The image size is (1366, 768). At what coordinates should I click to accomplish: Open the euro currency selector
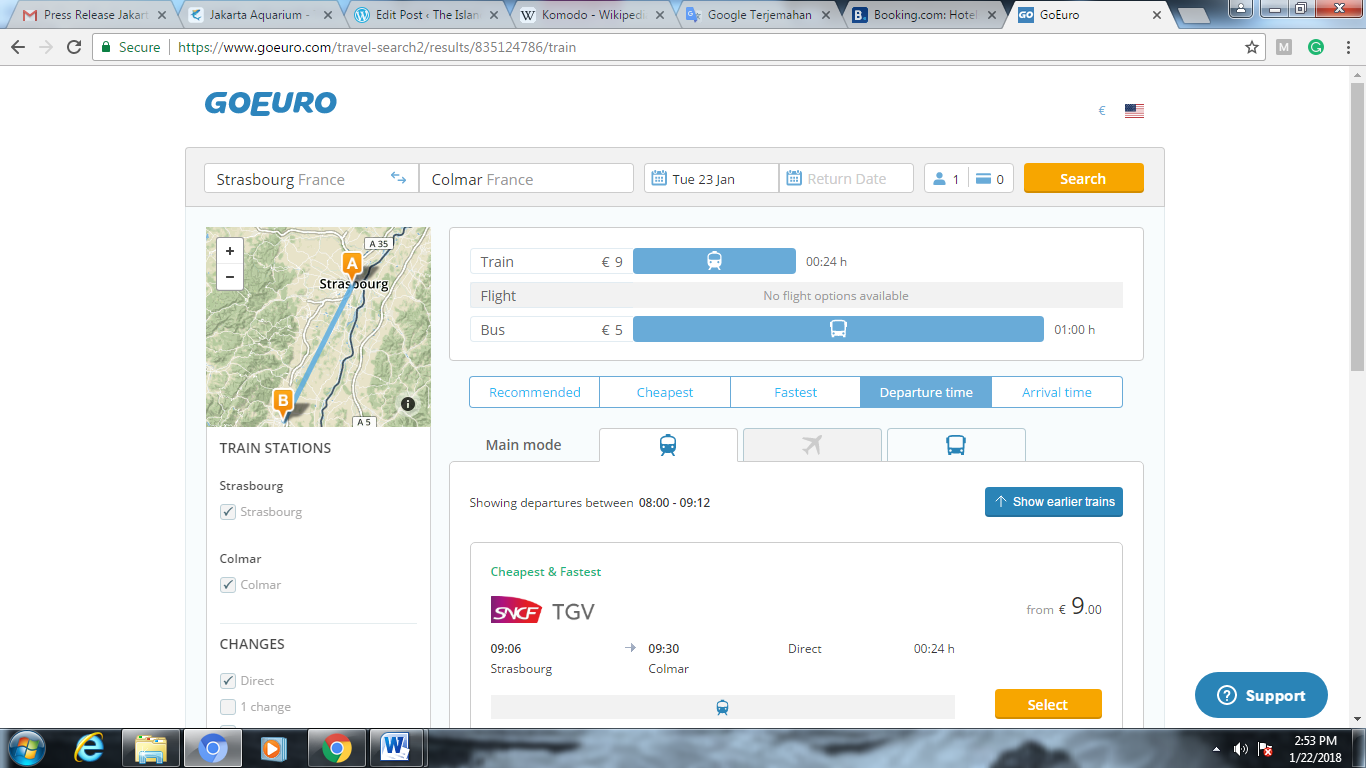click(x=1102, y=111)
